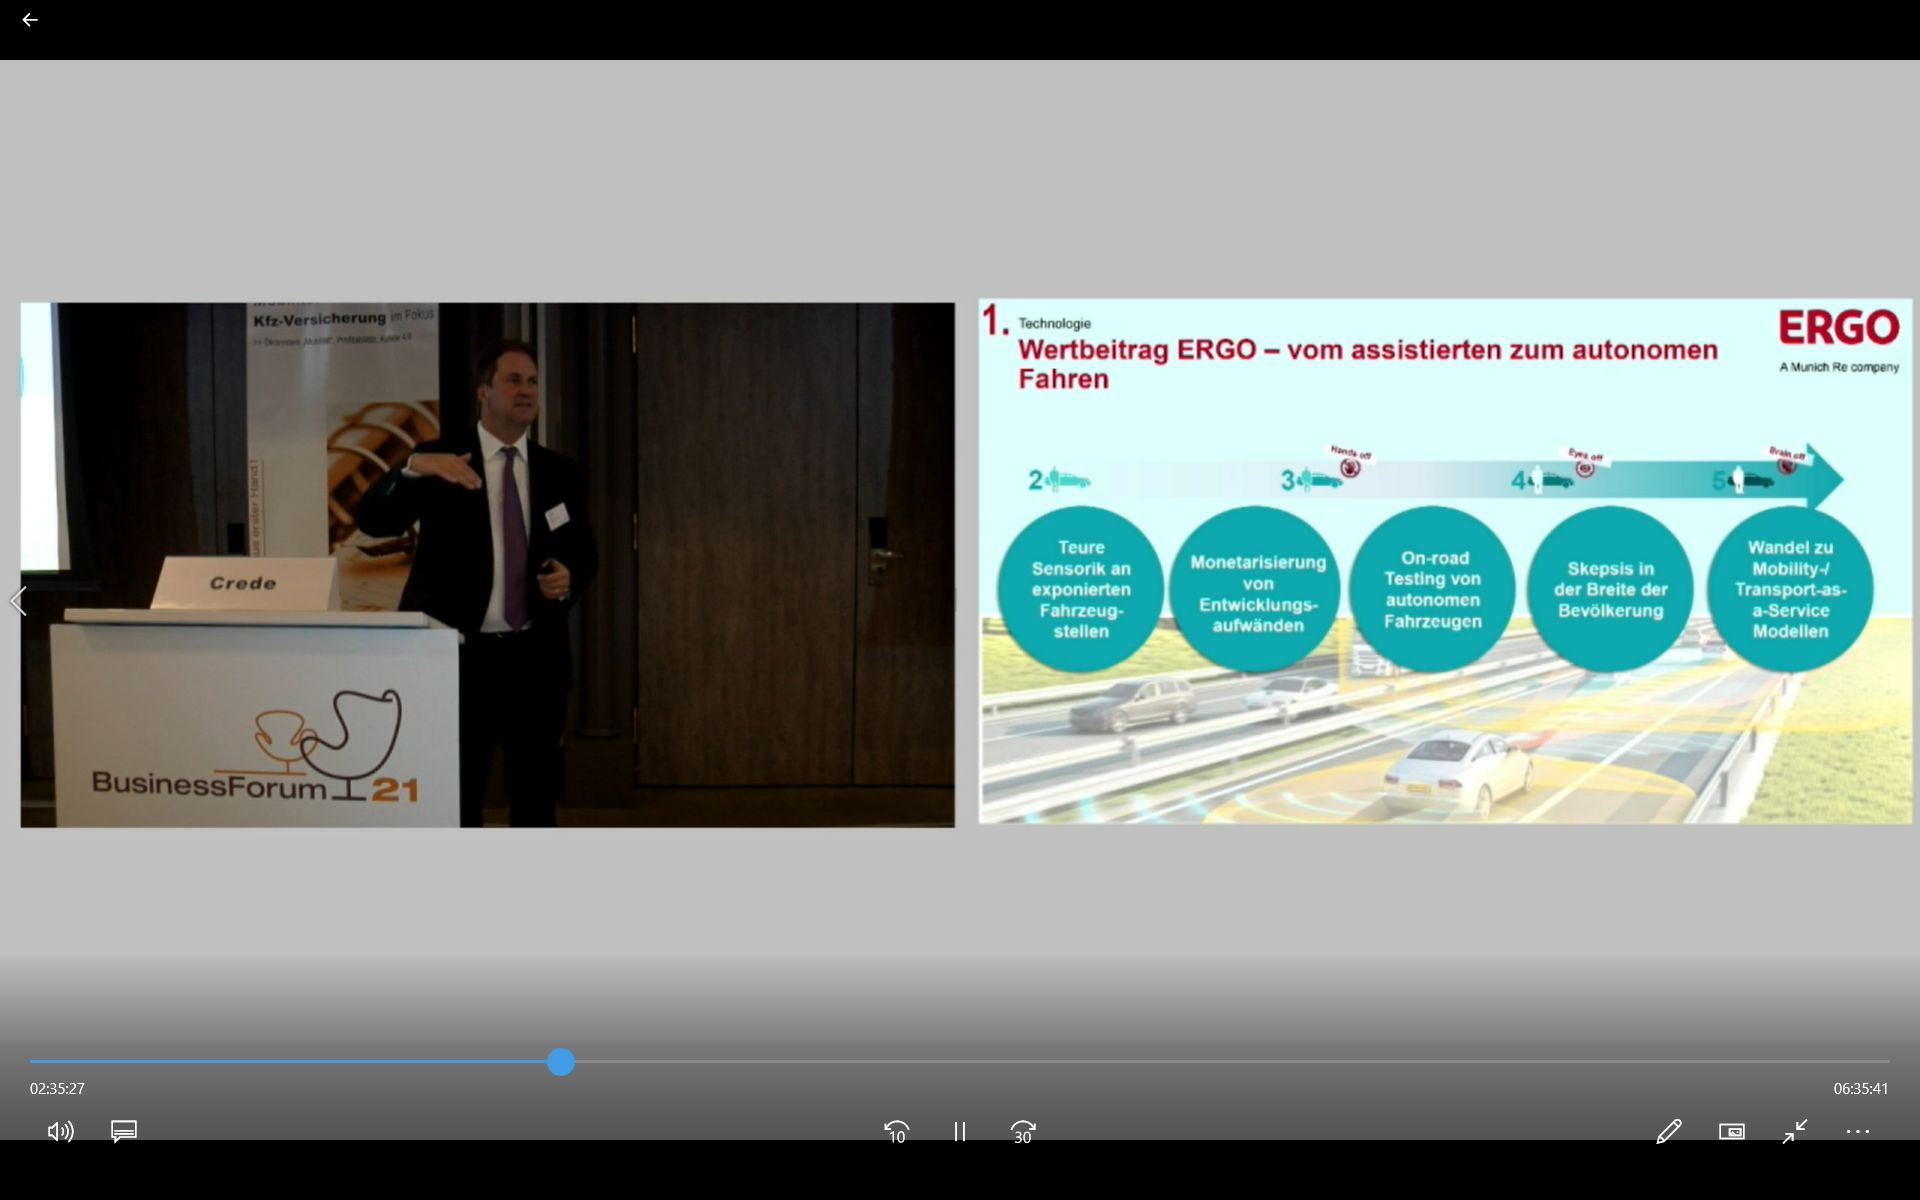The height and width of the screenshot is (1200, 1920).
Task: Switch to mini view mode
Action: click(1732, 1131)
